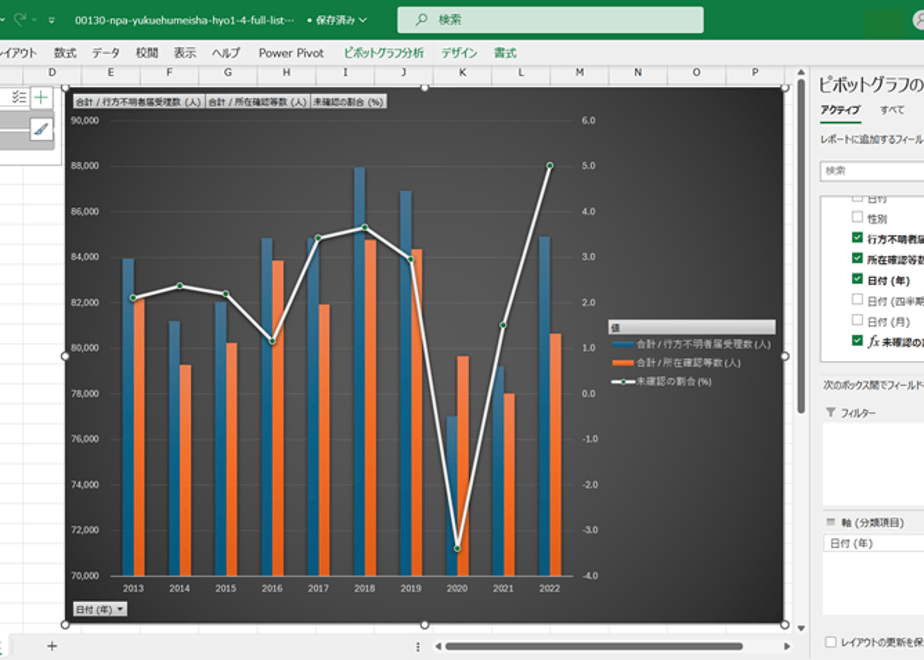Screen dimensions: 924x660
Task: Click the 2020 line data point marker
Action: (458, 549)
